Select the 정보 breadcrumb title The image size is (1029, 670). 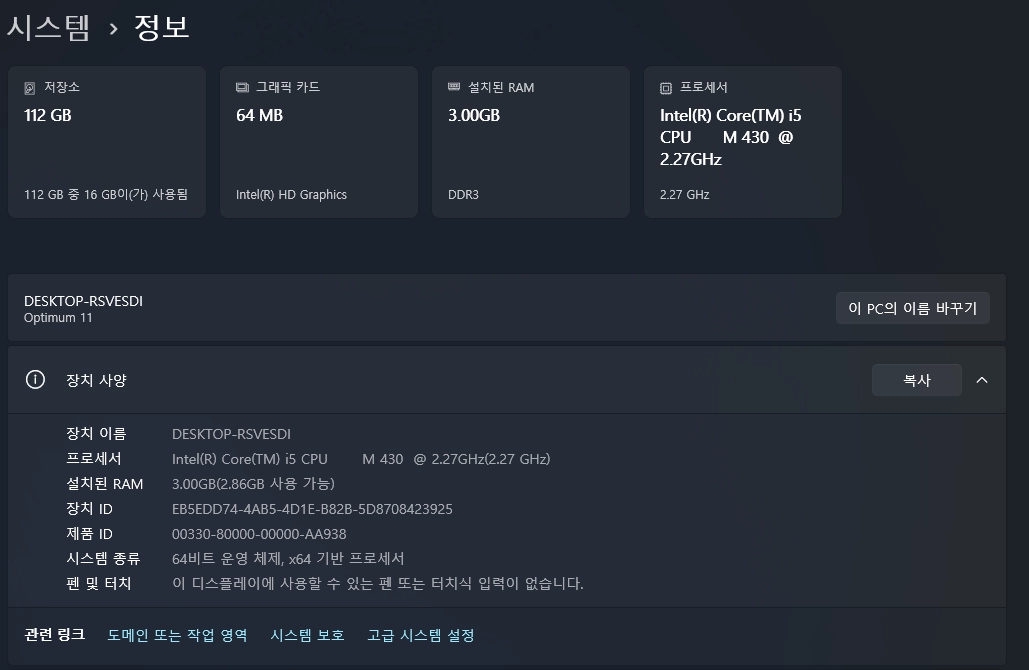coord(162,28)
